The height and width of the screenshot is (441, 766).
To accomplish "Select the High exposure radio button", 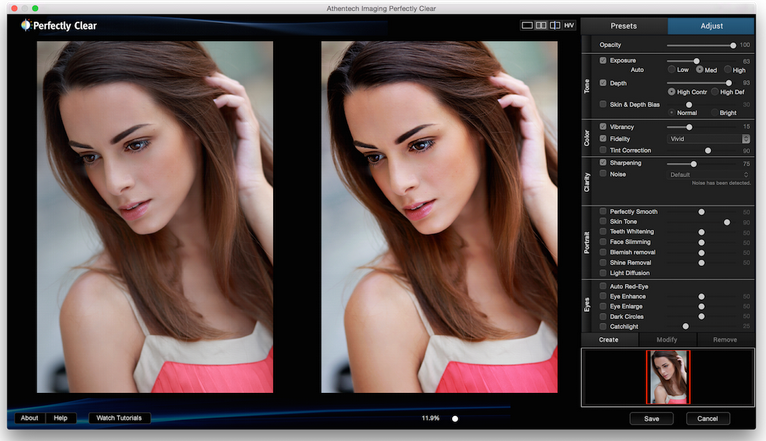I will [727, 70].
